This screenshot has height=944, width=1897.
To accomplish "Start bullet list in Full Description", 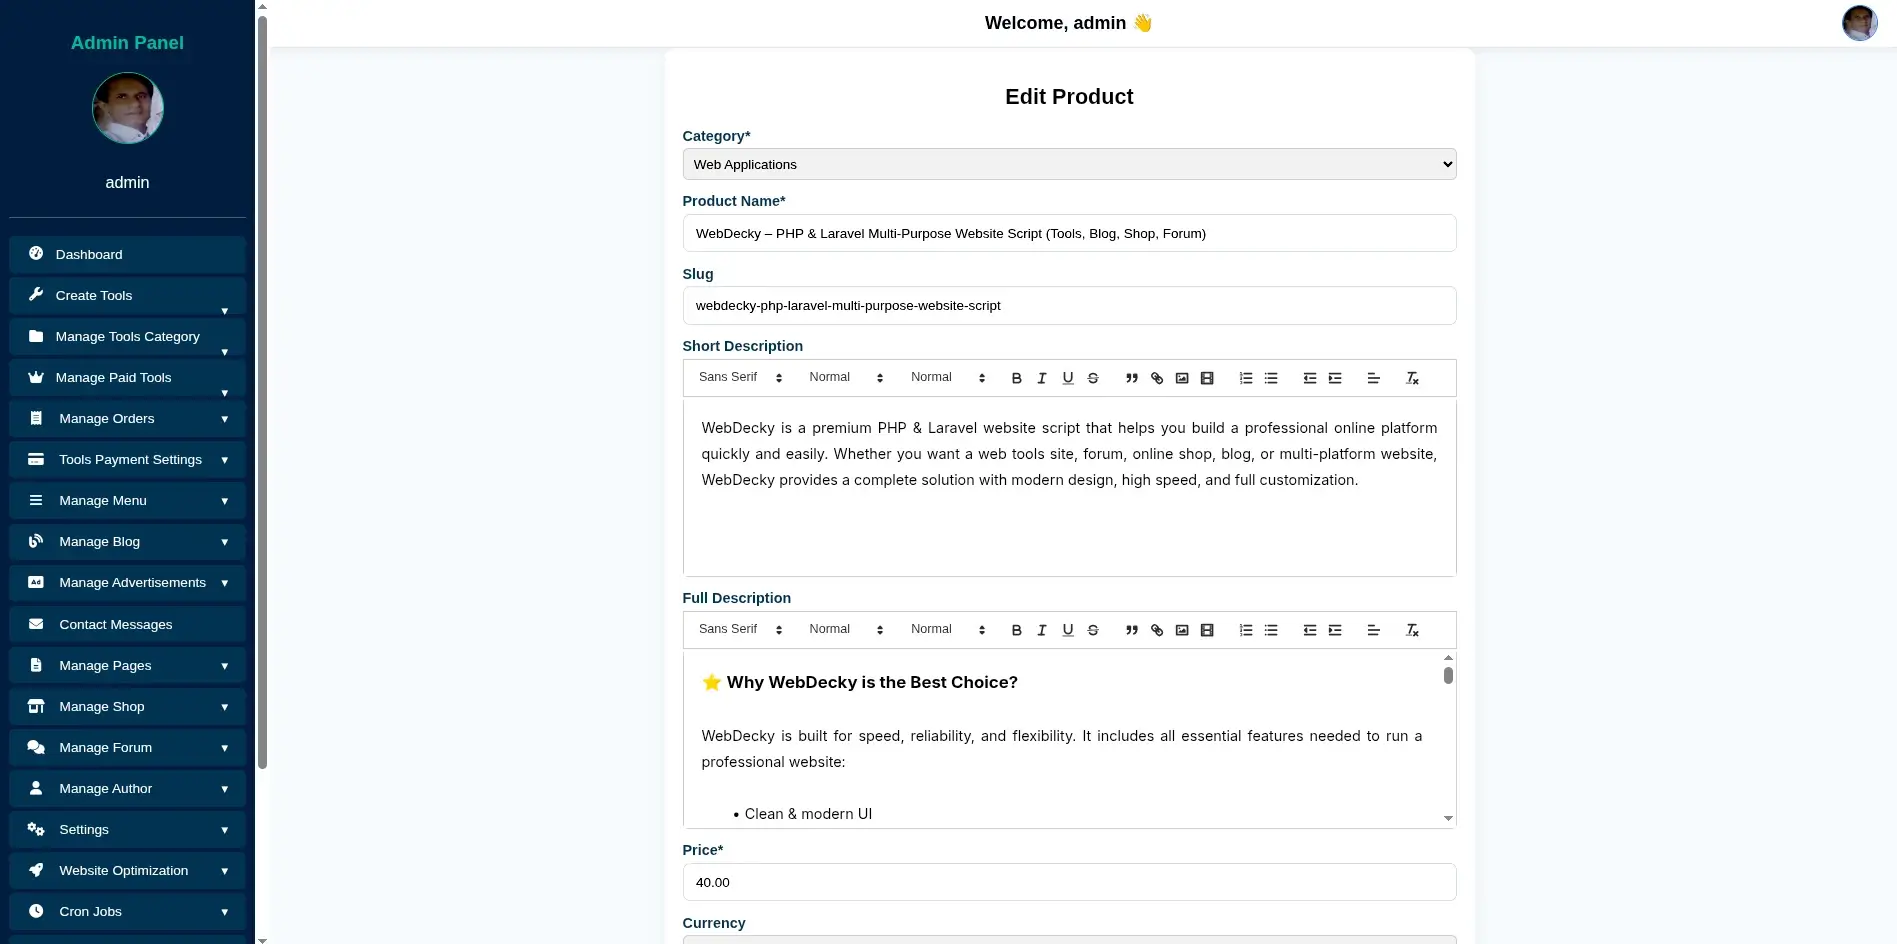I will 1271,630.
